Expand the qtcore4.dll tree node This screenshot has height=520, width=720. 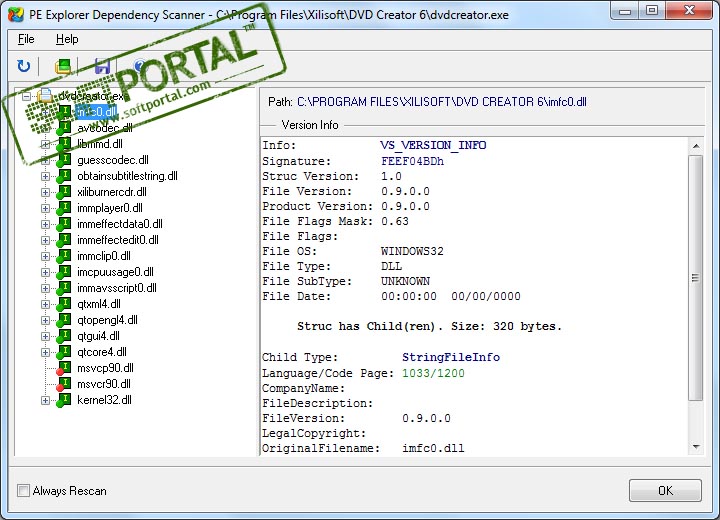(x=45, y=352)
